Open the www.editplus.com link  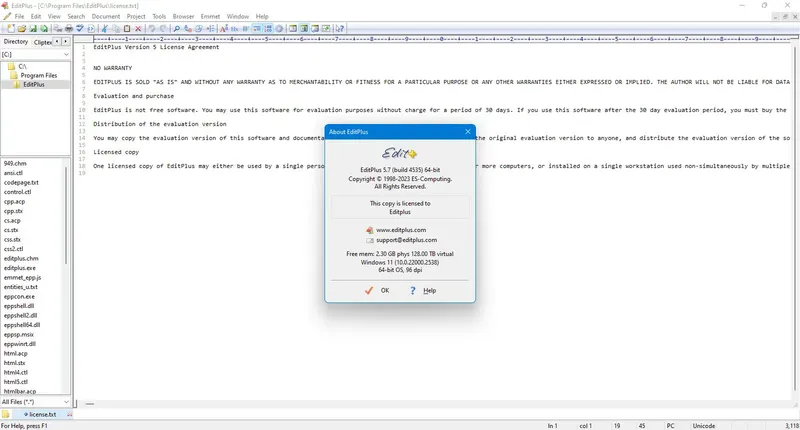(401, 230)
